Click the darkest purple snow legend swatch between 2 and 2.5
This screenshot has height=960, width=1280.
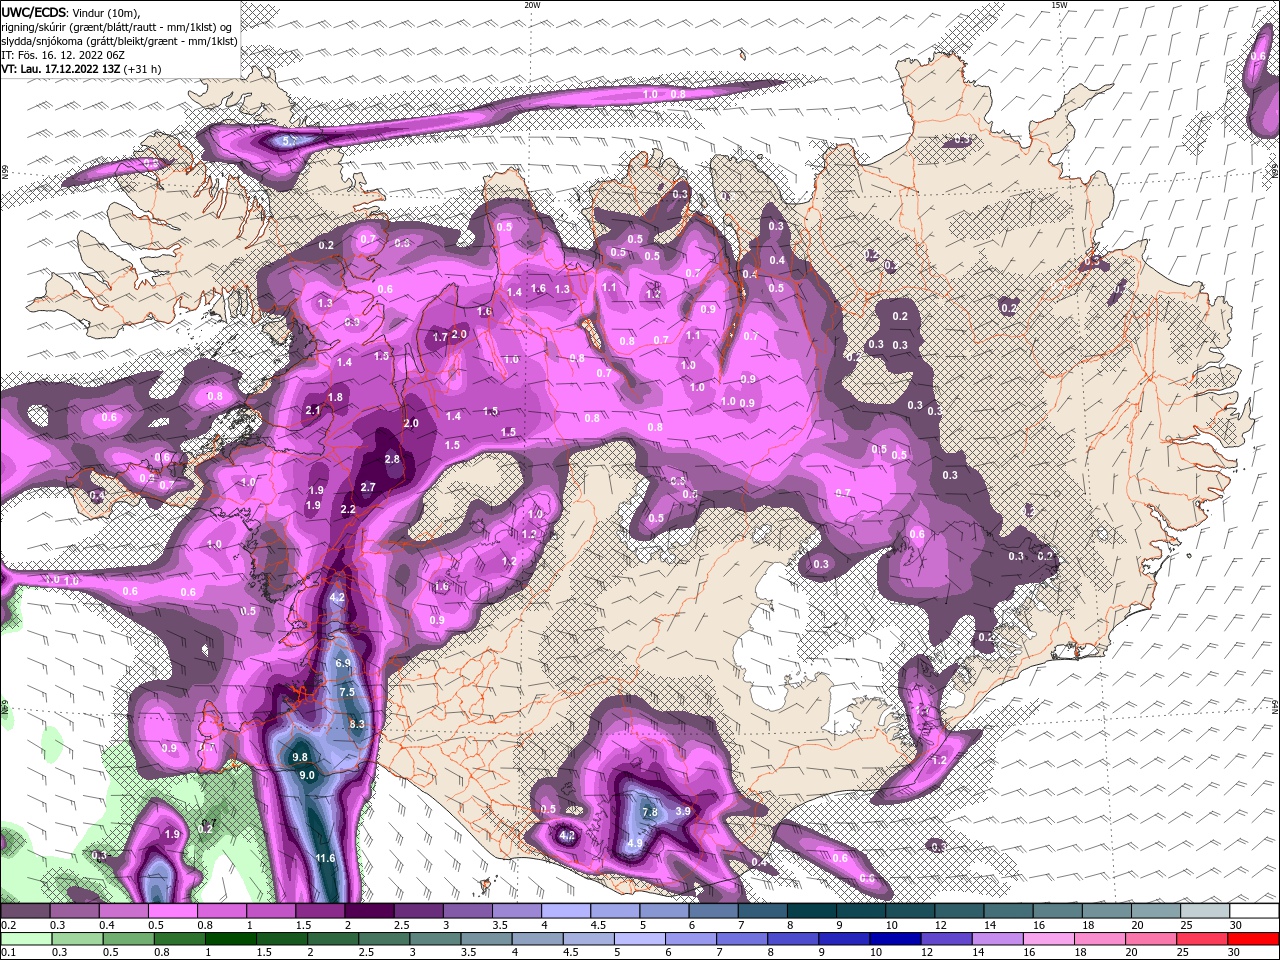click(x=370, y=912)
